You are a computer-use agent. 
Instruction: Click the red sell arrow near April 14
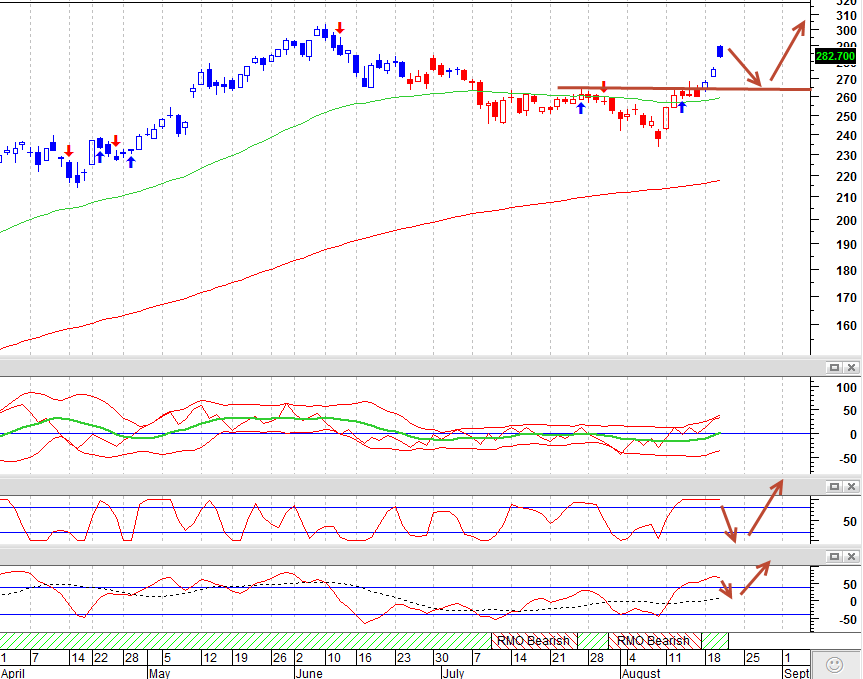pos(69,151)
